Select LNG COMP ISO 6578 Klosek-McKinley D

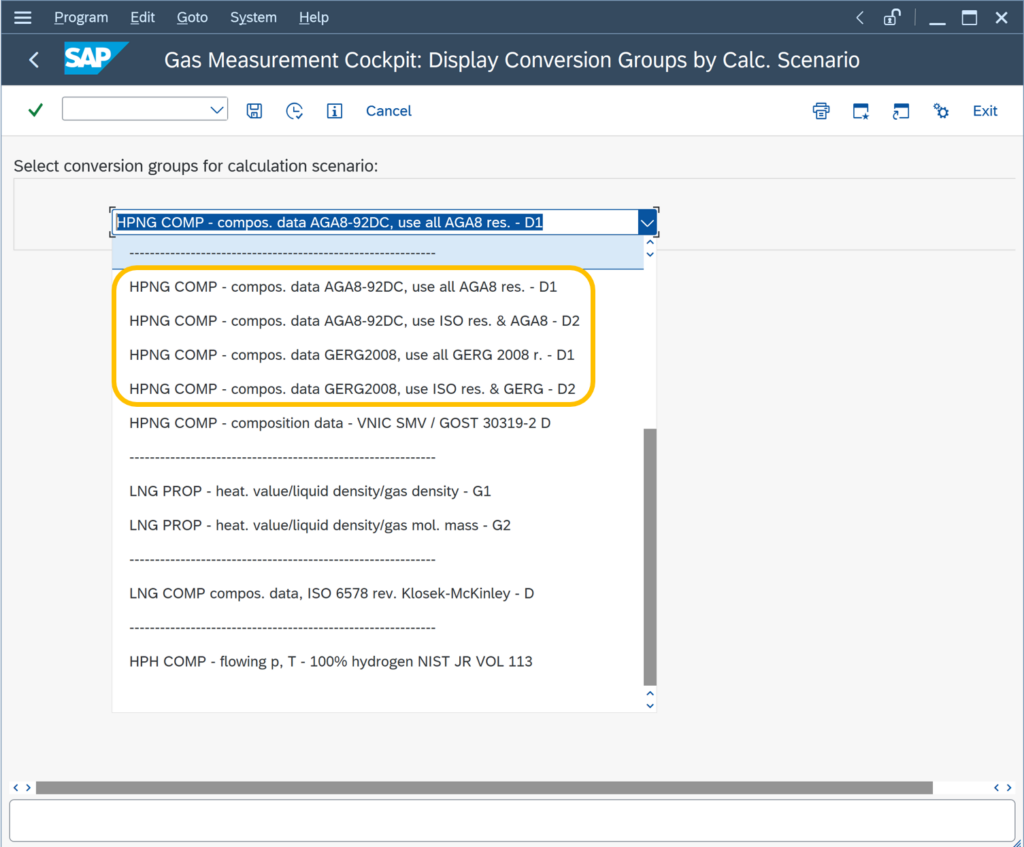pyautogui.click(x=331, y=594)
